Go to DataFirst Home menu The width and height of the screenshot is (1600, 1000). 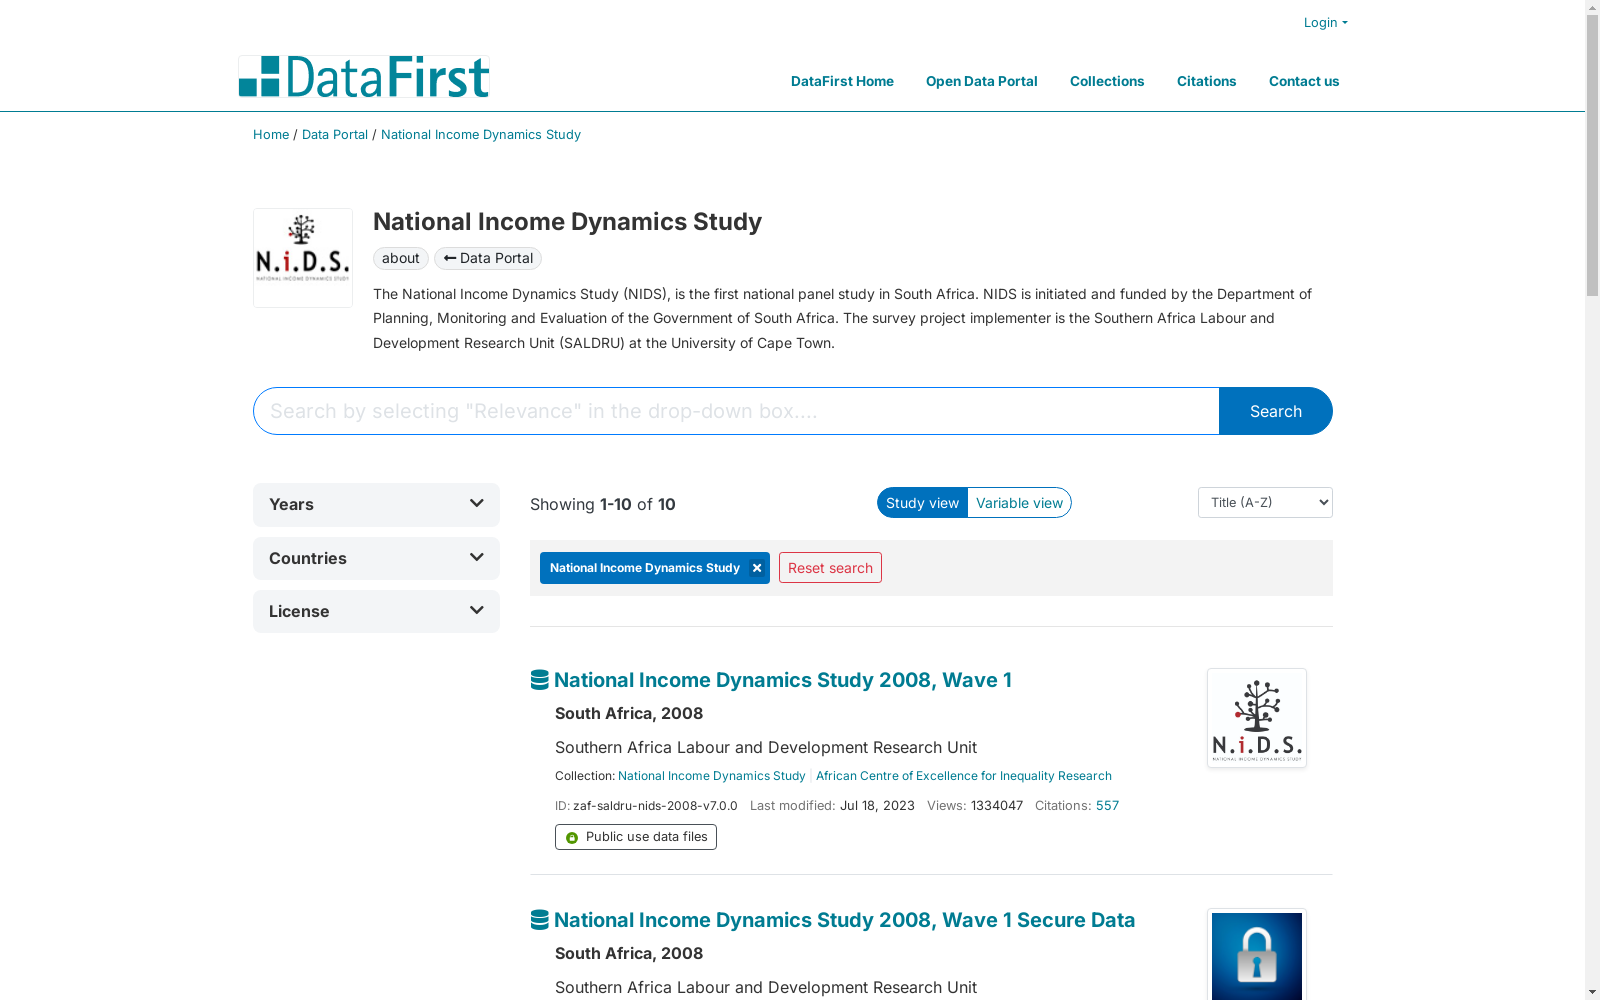[x=842, y=81]
